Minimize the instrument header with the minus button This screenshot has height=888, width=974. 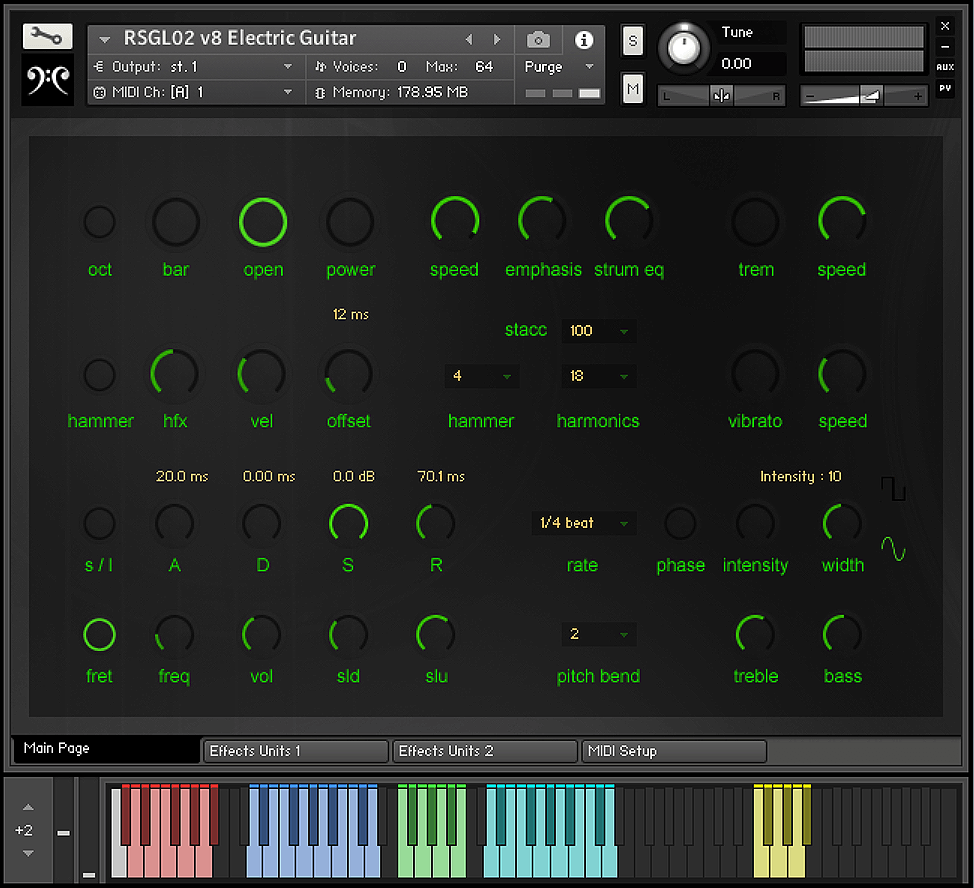[x=945, y=47]
